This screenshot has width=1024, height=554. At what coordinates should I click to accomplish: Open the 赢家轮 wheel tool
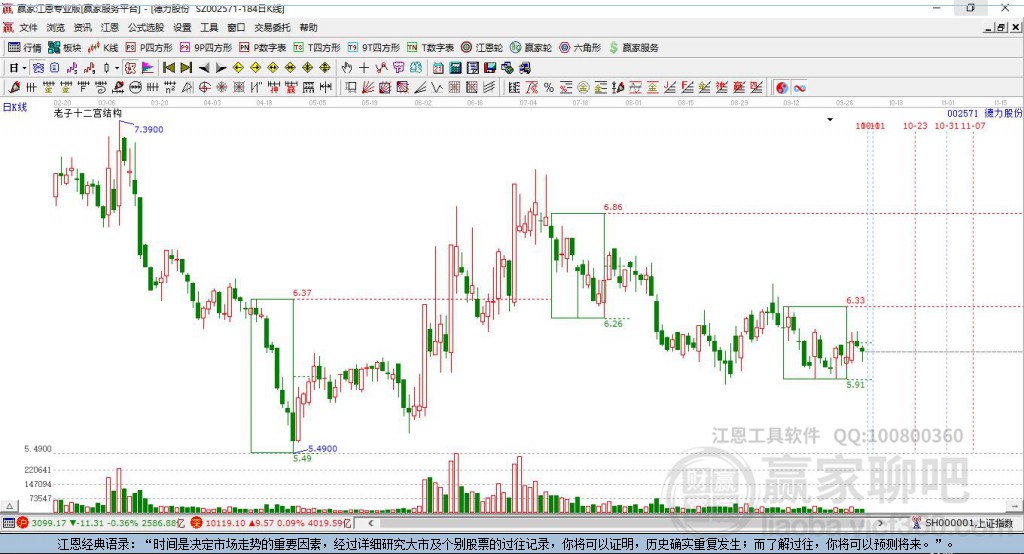point(530,48)
